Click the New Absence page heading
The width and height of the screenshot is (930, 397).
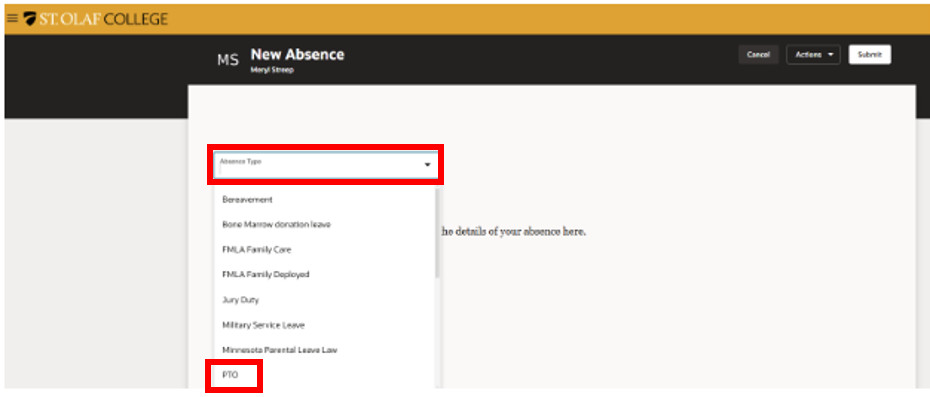point(297,54)
